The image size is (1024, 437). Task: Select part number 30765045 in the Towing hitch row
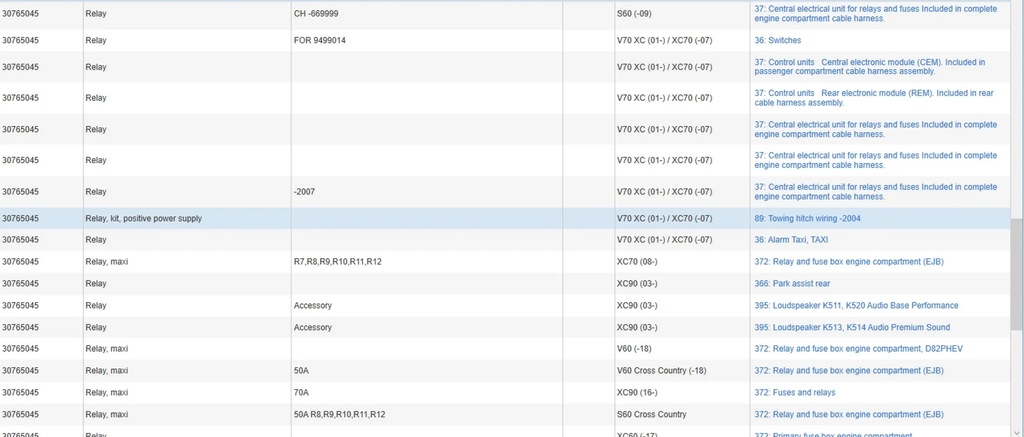point(41,219)
